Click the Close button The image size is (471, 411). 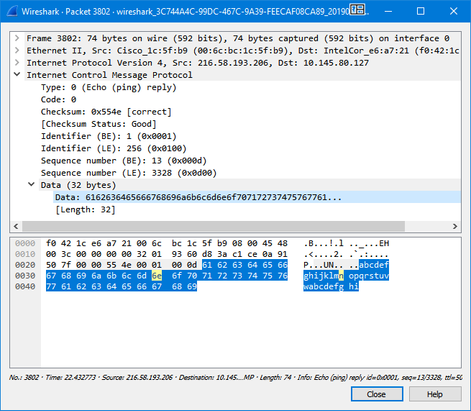(377, 394)
